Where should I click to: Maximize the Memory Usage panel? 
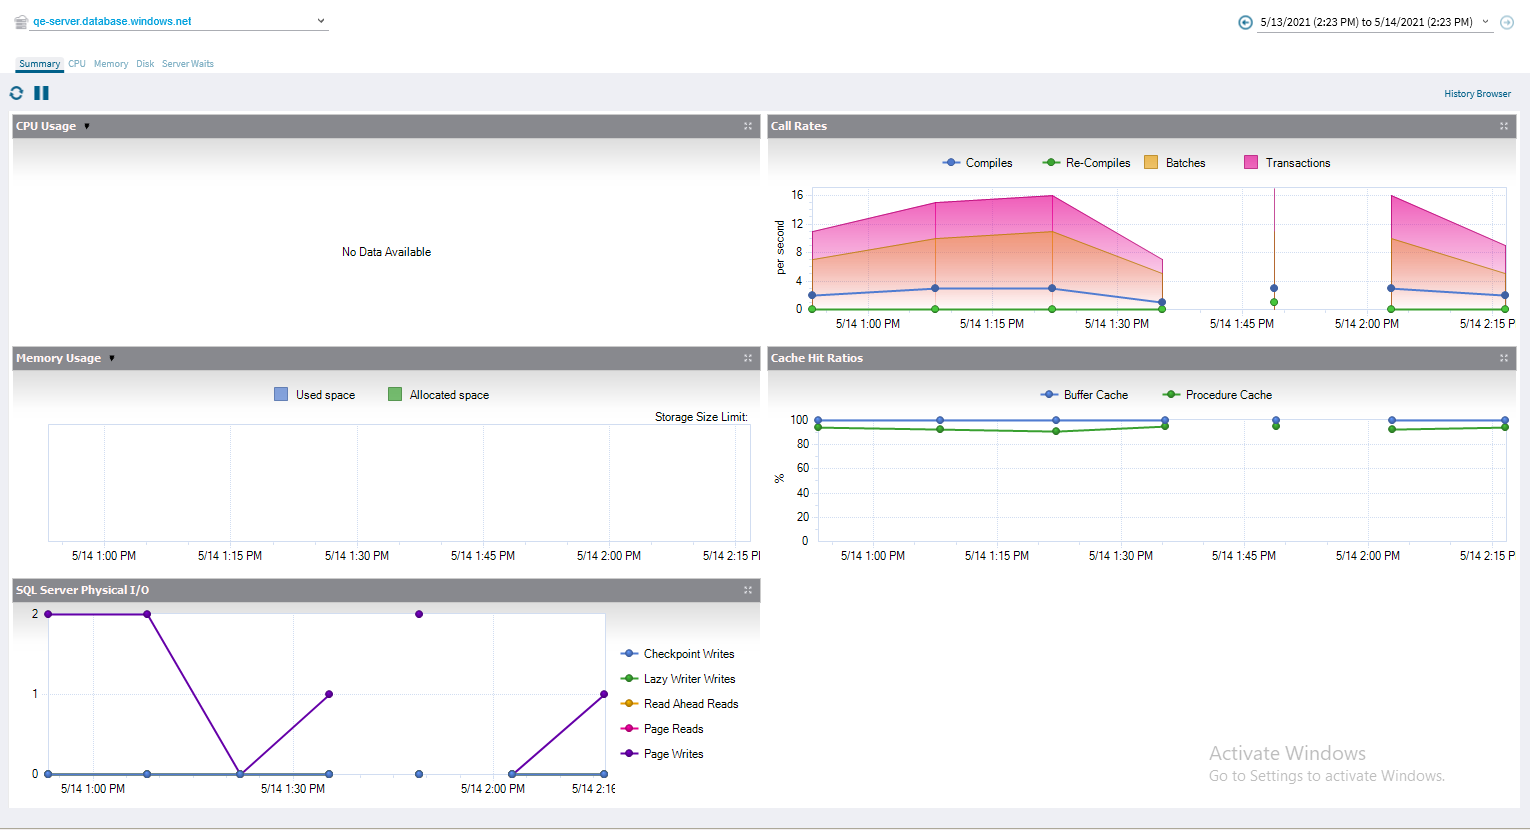pyautogui.click(x=747, y=358)
